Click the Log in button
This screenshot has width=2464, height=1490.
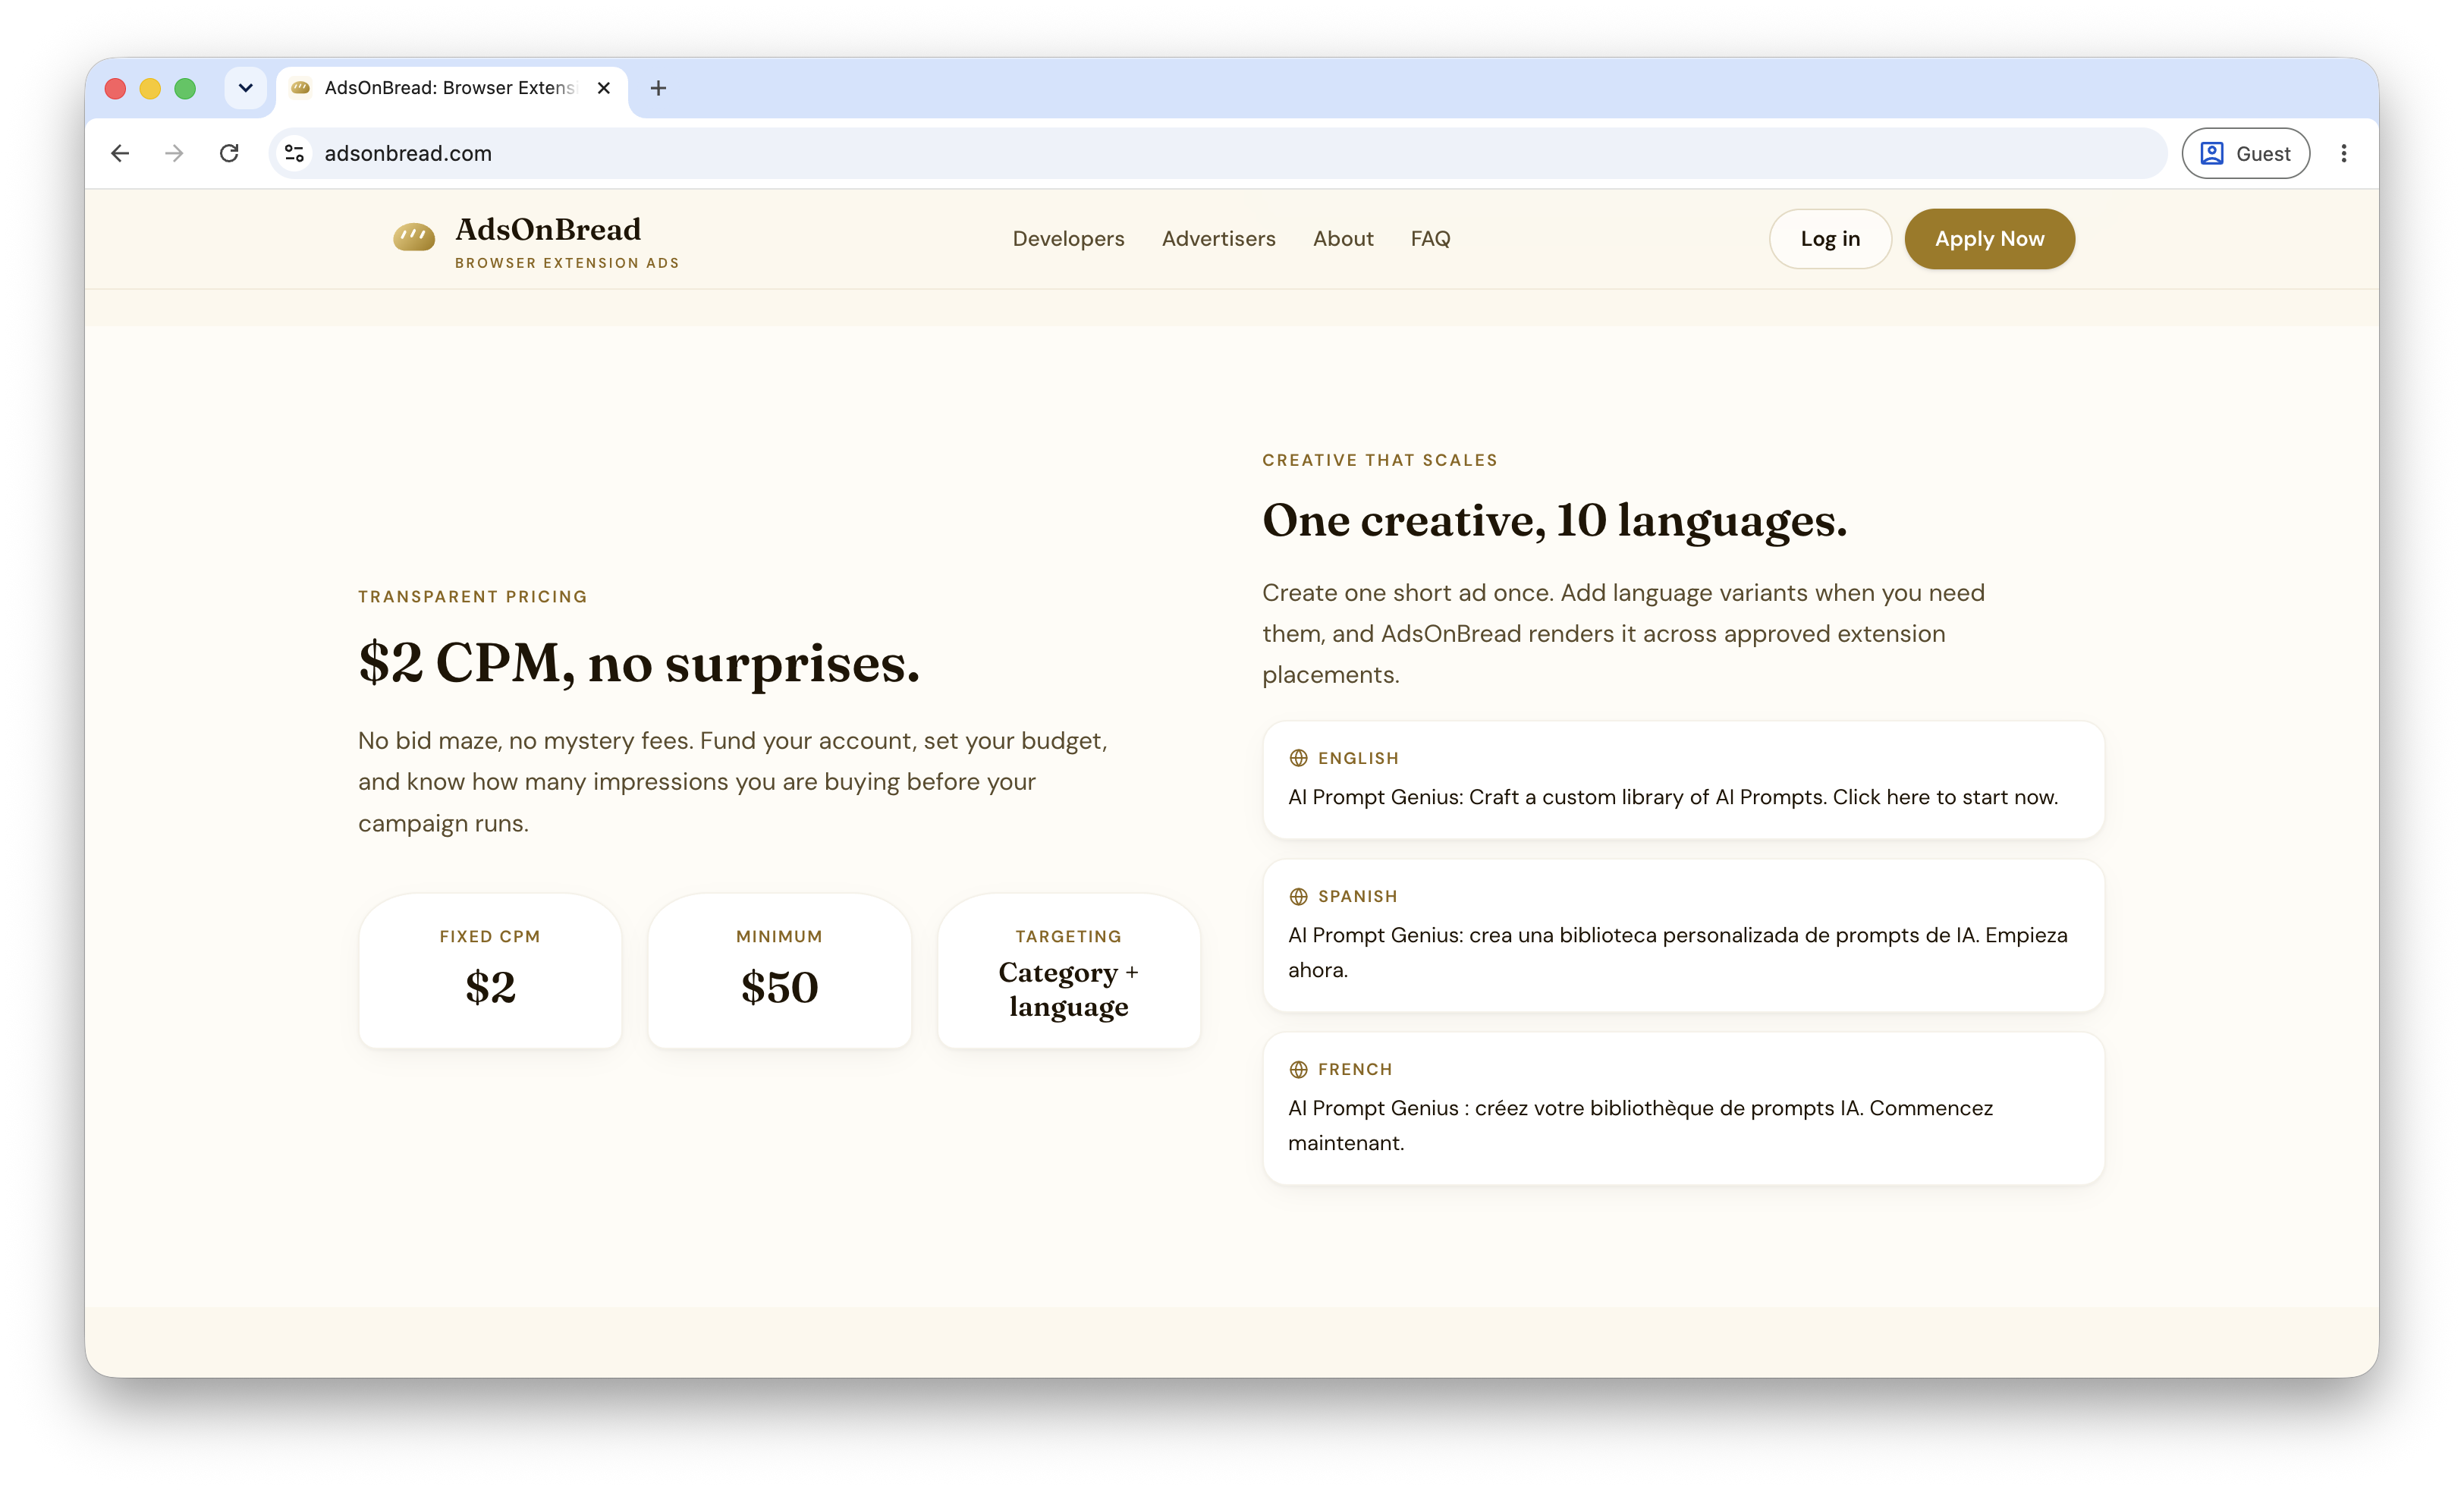point(1829,239)
